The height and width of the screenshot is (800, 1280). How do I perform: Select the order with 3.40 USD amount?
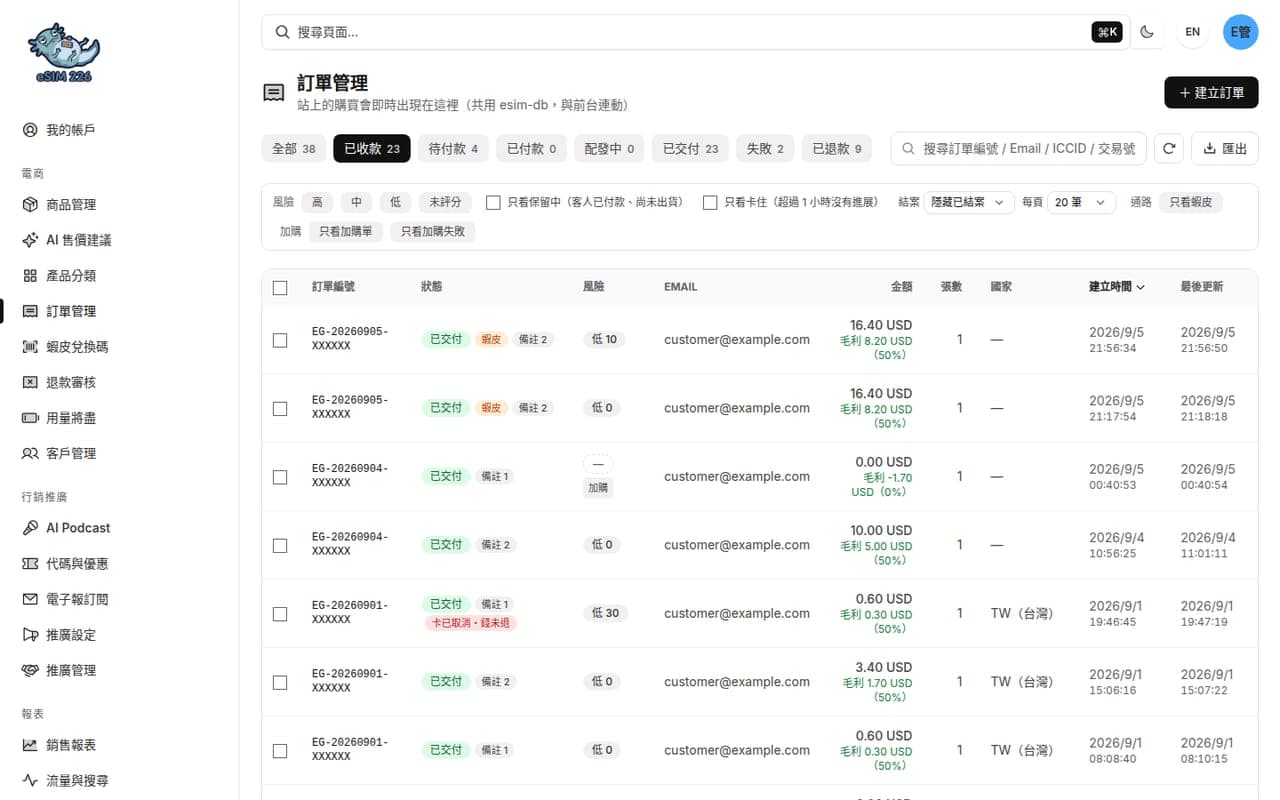point(280,682)
